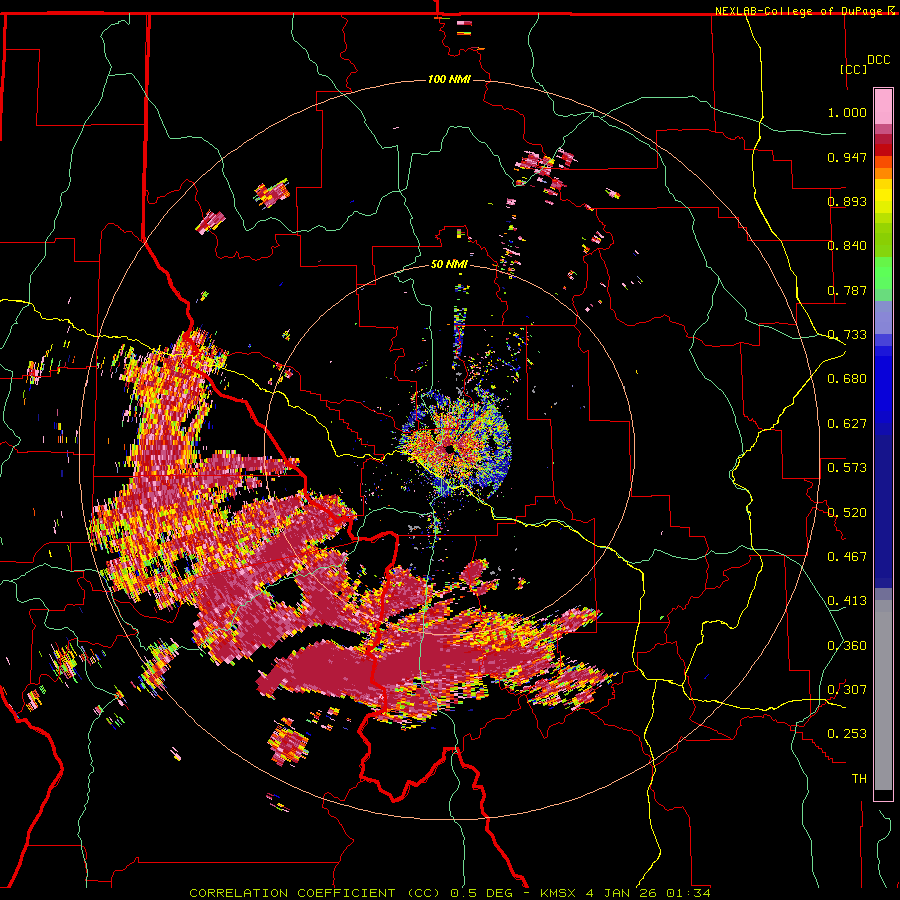The height and width of the screenshot is (900, 900).
Task: Click the 0.413 legend value
Action: pos(847,601)
